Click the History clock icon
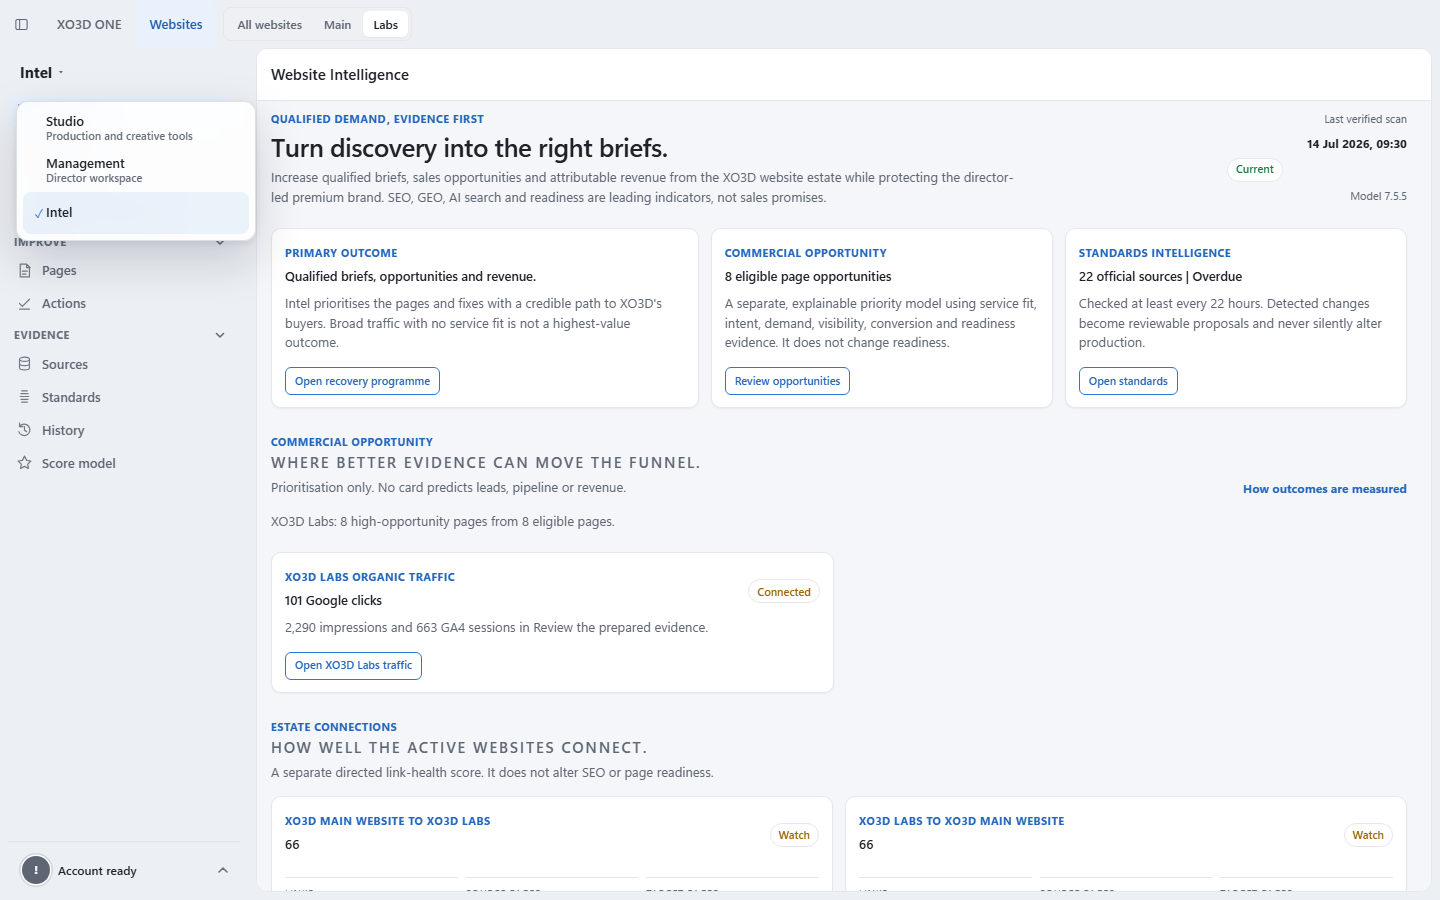Image resolution: width=1440 pixels, height=900 pixels. coord(25,431)
